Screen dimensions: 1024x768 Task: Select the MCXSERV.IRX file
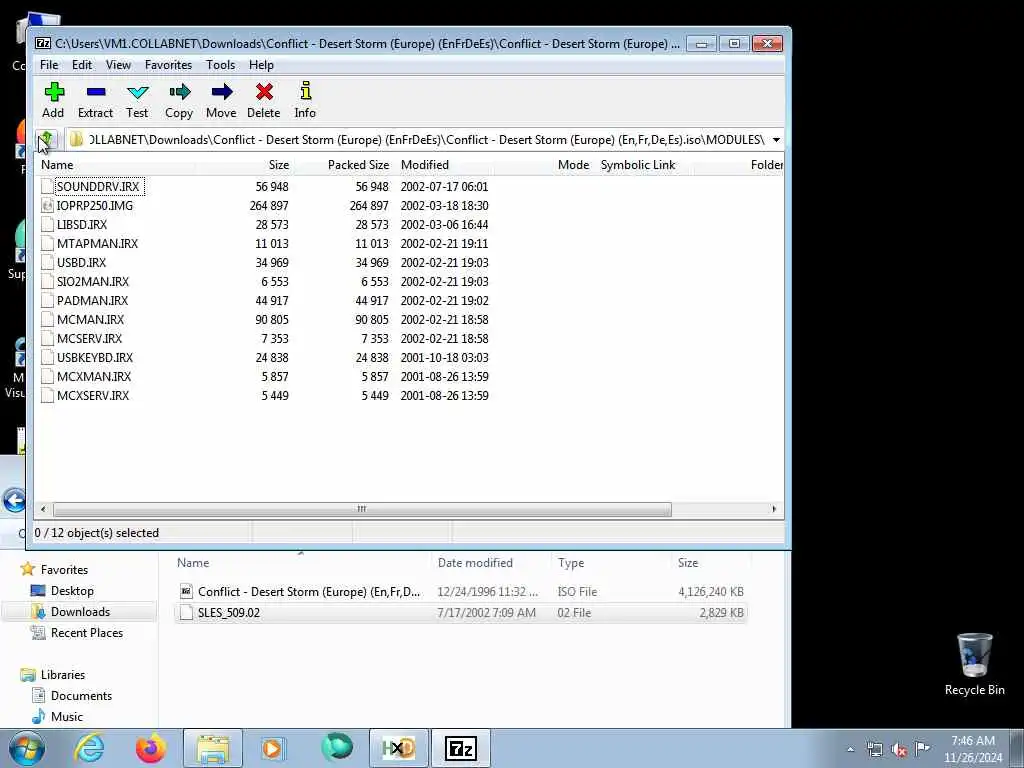(x=93, y=395)
